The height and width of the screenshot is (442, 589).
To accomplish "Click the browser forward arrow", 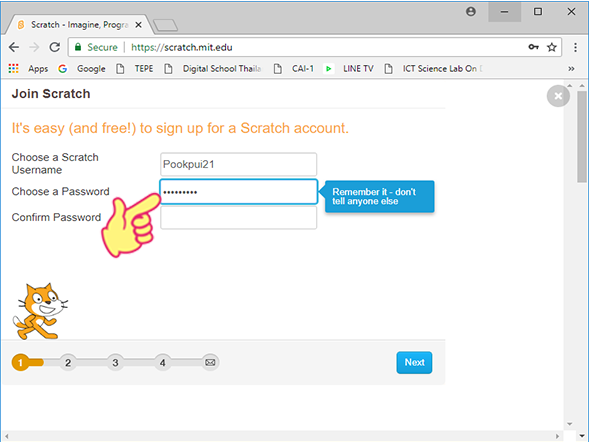I will coord(34,47).
